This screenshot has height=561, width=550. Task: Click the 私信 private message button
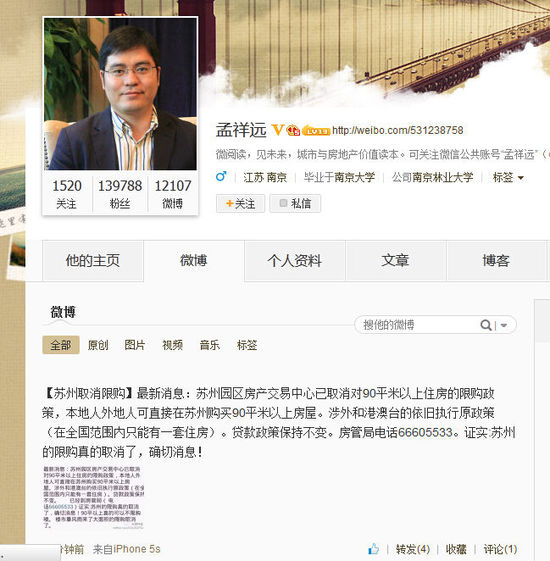pos(295,204)
